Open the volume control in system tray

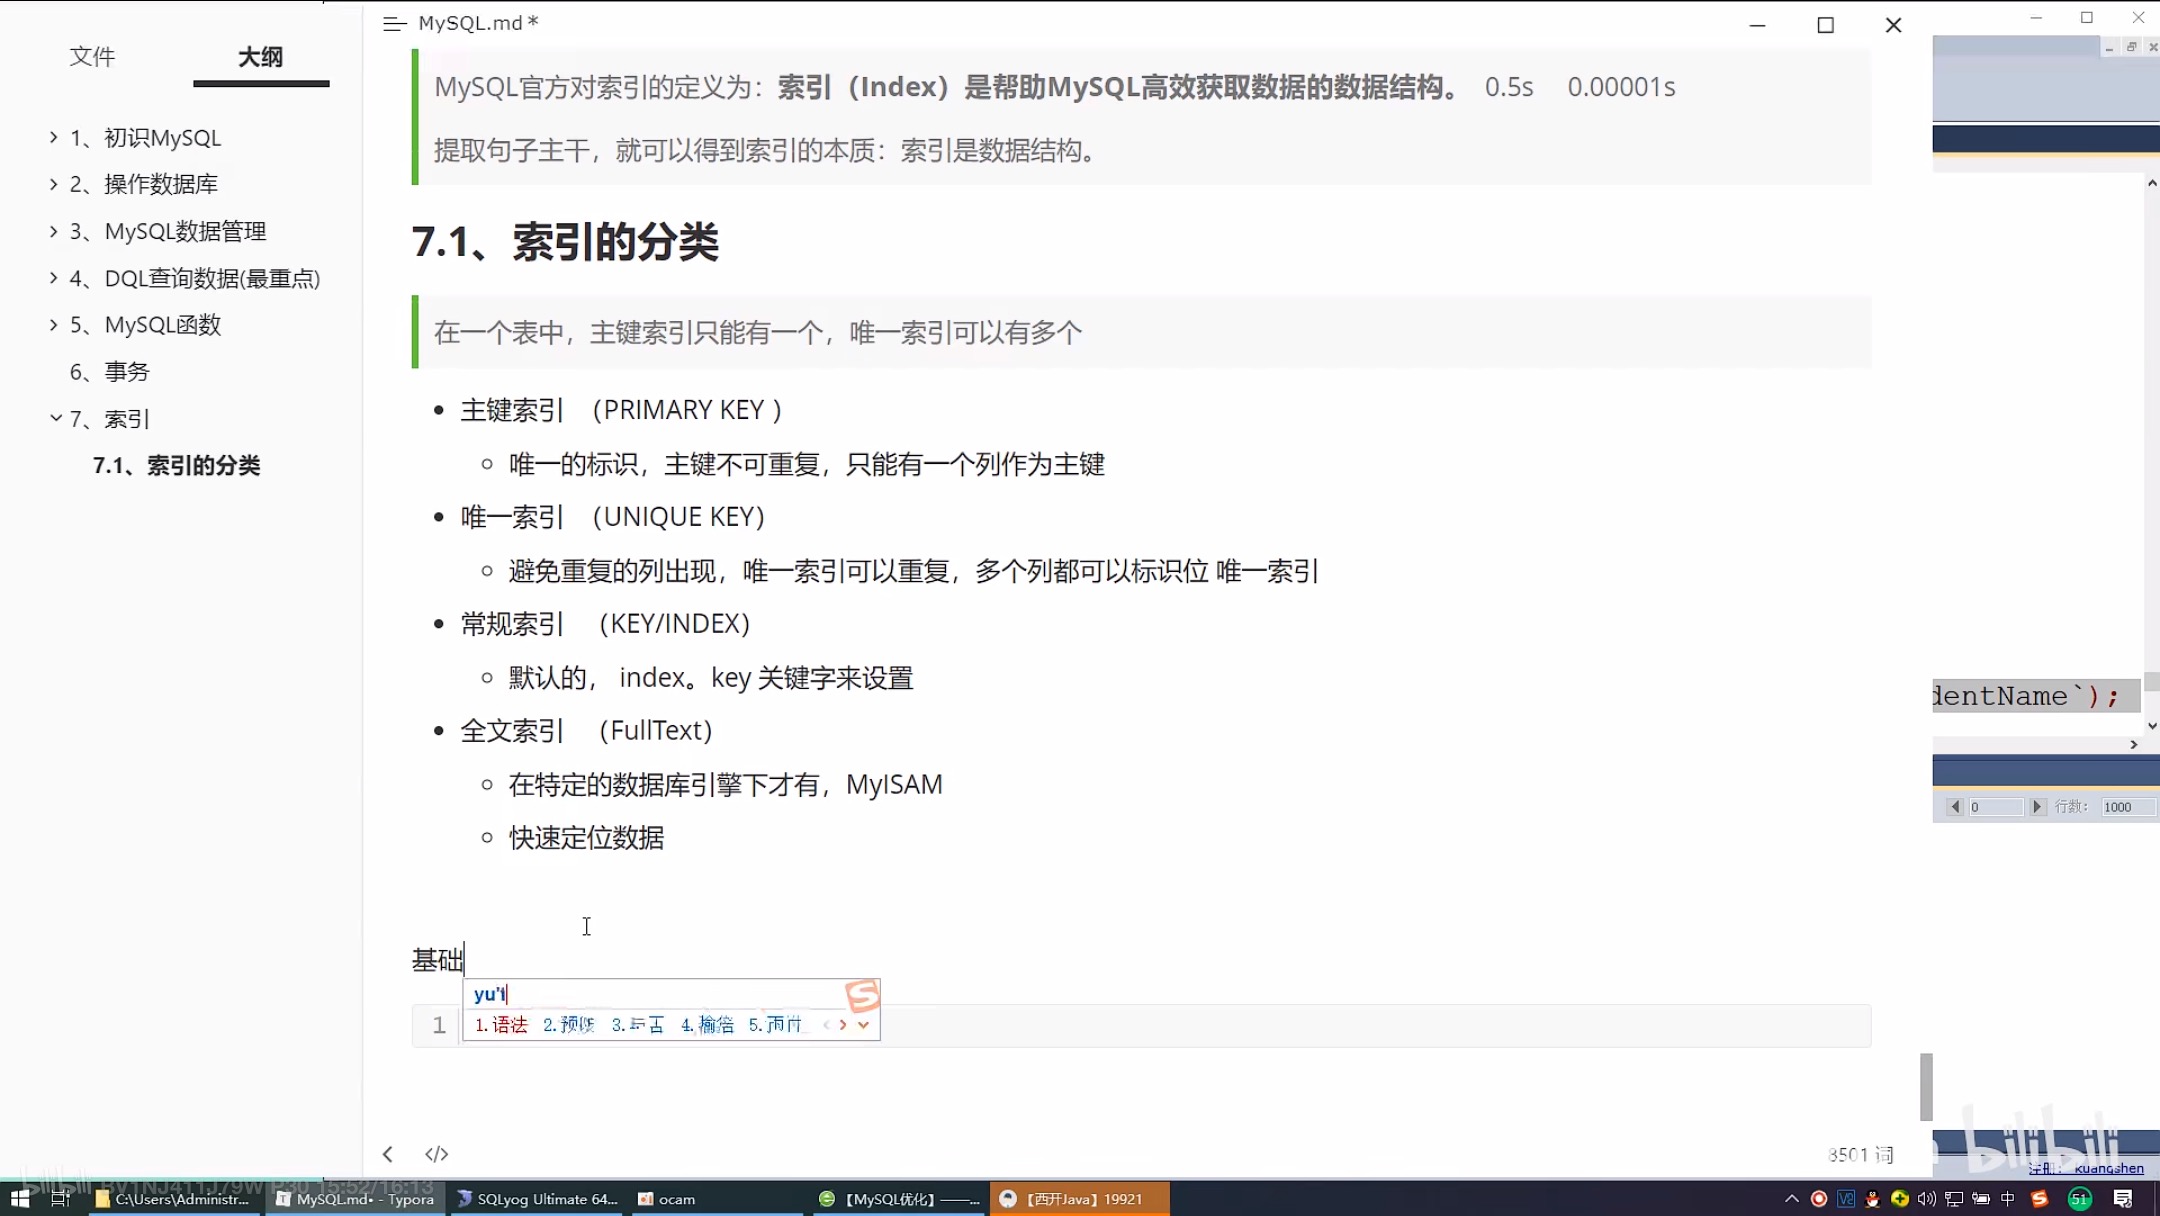pyautogui.click(x=1926, y=1198)
